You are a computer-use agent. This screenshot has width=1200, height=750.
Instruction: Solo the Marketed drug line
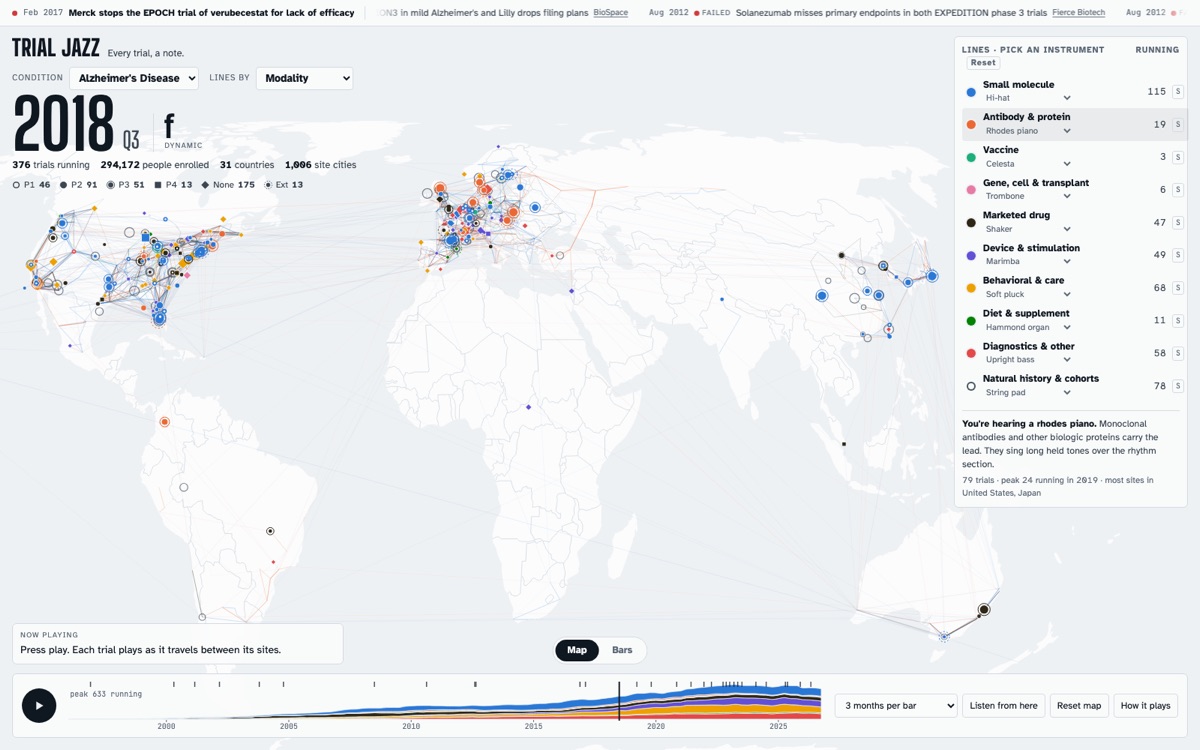[1178, 223]
